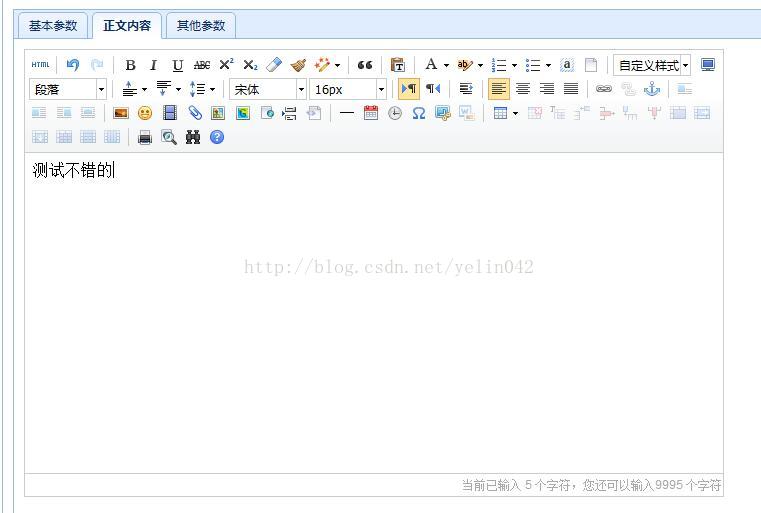This screenshot has width=761, height=513.
Task: Insert special character omega icon
Action: tap(418, 113)
